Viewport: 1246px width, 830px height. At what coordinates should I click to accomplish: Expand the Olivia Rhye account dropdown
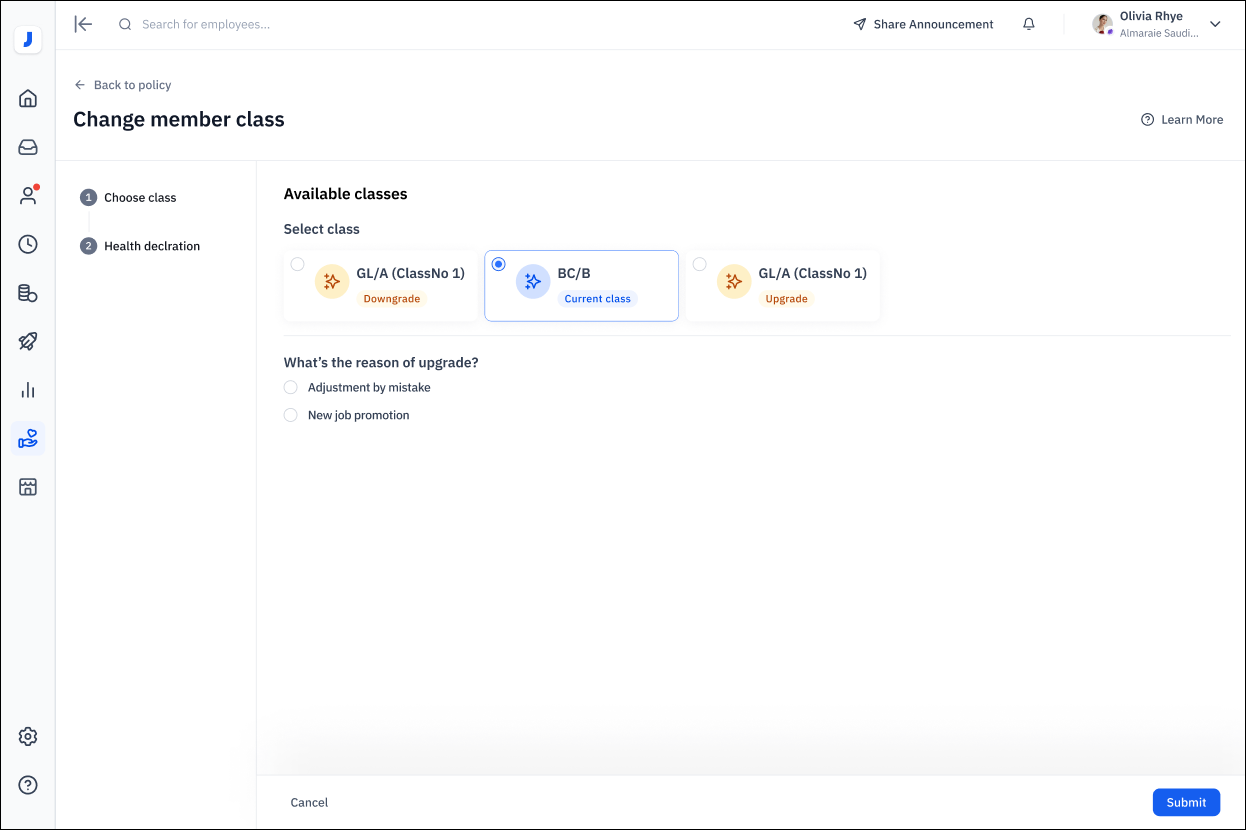[1215, 24]
